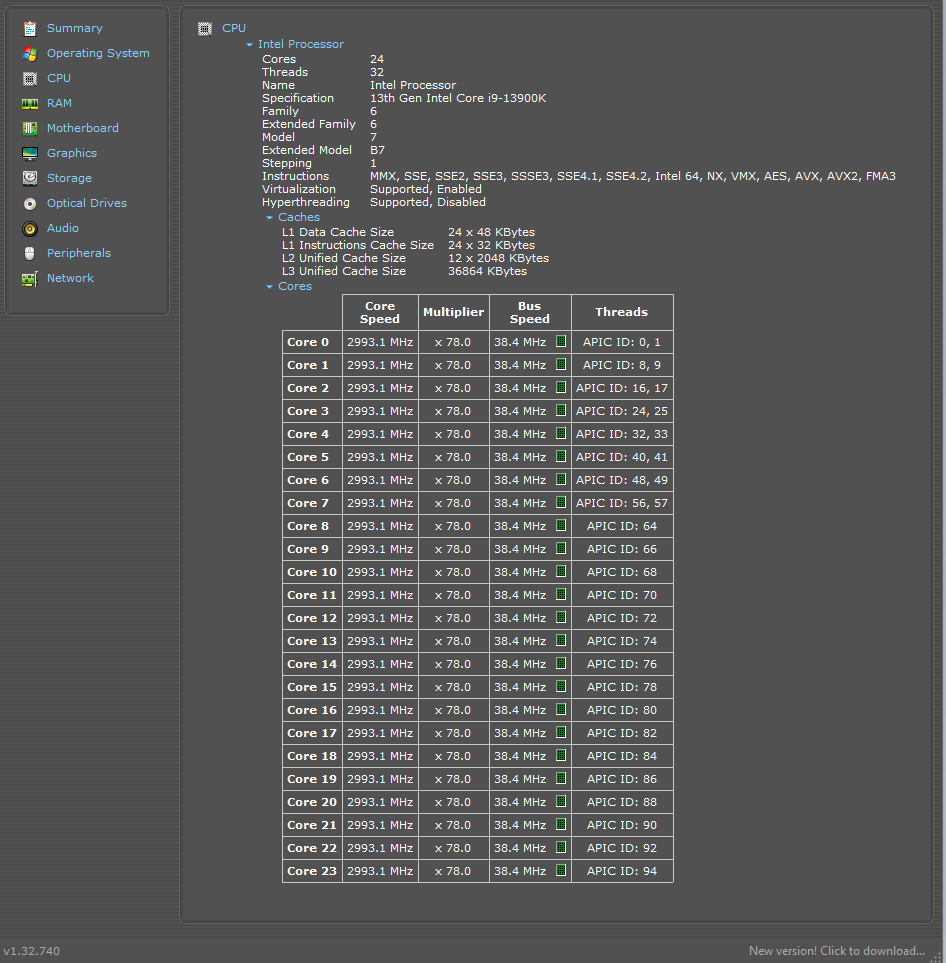Click the Core 15 row label
The image size is (946, 963).
(312, 687)
